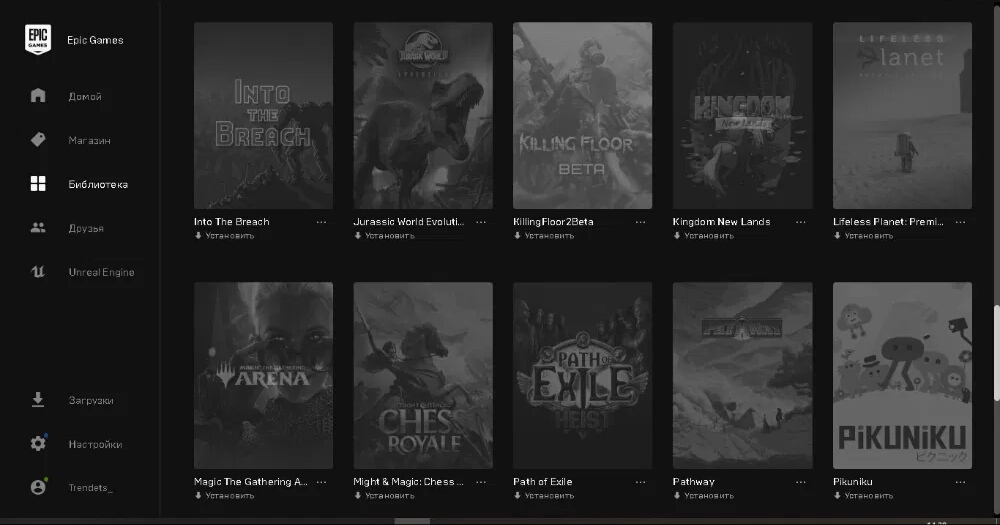Click Установить under KillingFloor2Beta
1000x525 pixels.
[549, 235]
